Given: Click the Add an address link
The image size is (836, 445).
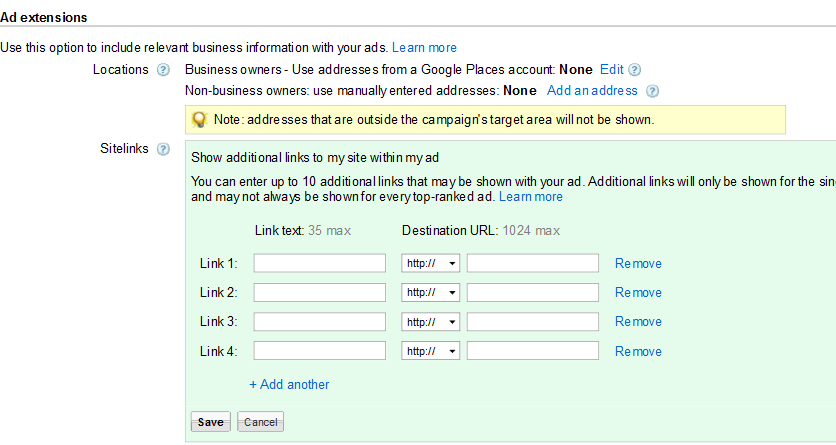Looking at the screenshot, I should point(592,91).
